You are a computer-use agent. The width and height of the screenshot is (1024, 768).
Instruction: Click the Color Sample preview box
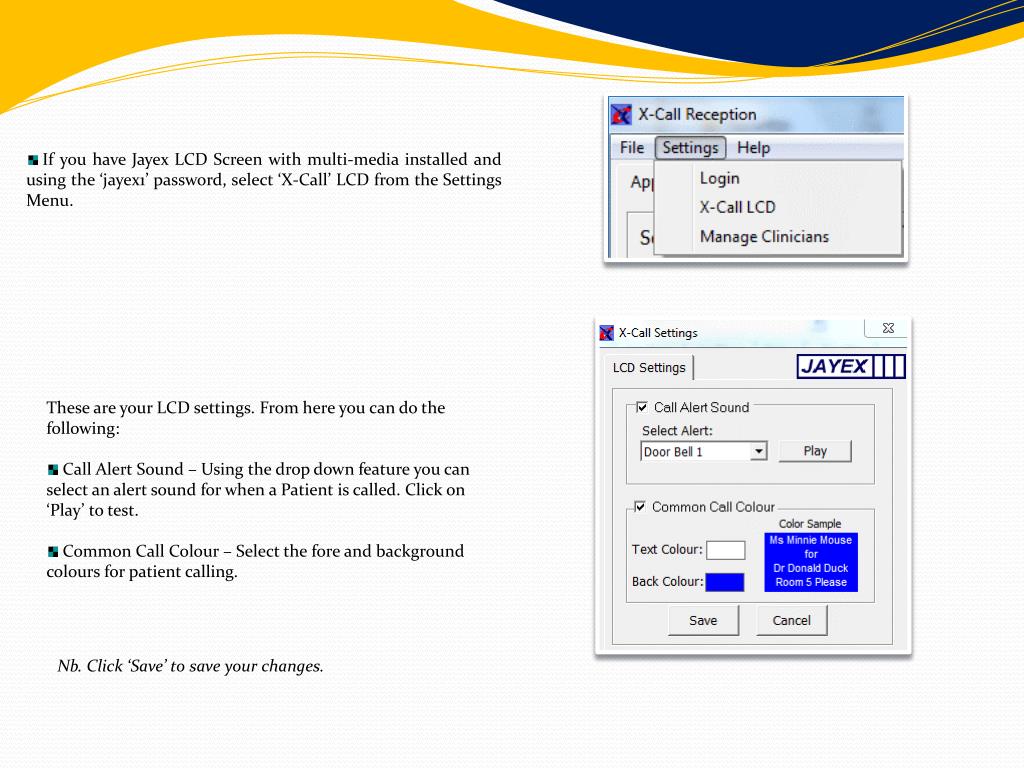click(811, 562)
